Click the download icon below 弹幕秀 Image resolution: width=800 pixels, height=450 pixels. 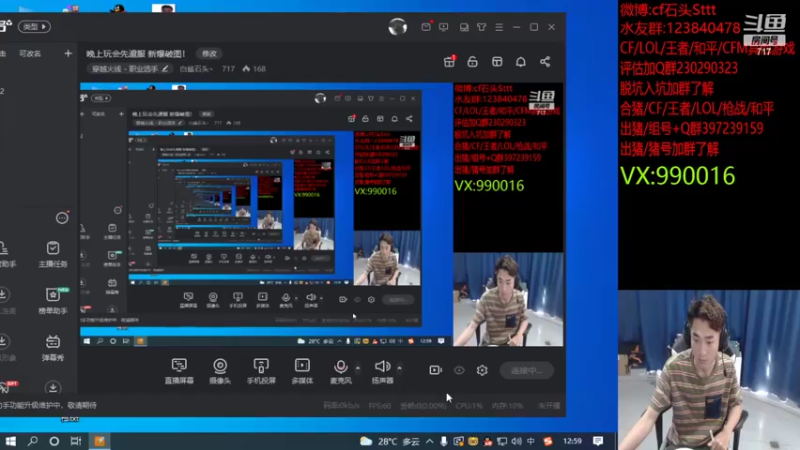click(x=53, y=388)
